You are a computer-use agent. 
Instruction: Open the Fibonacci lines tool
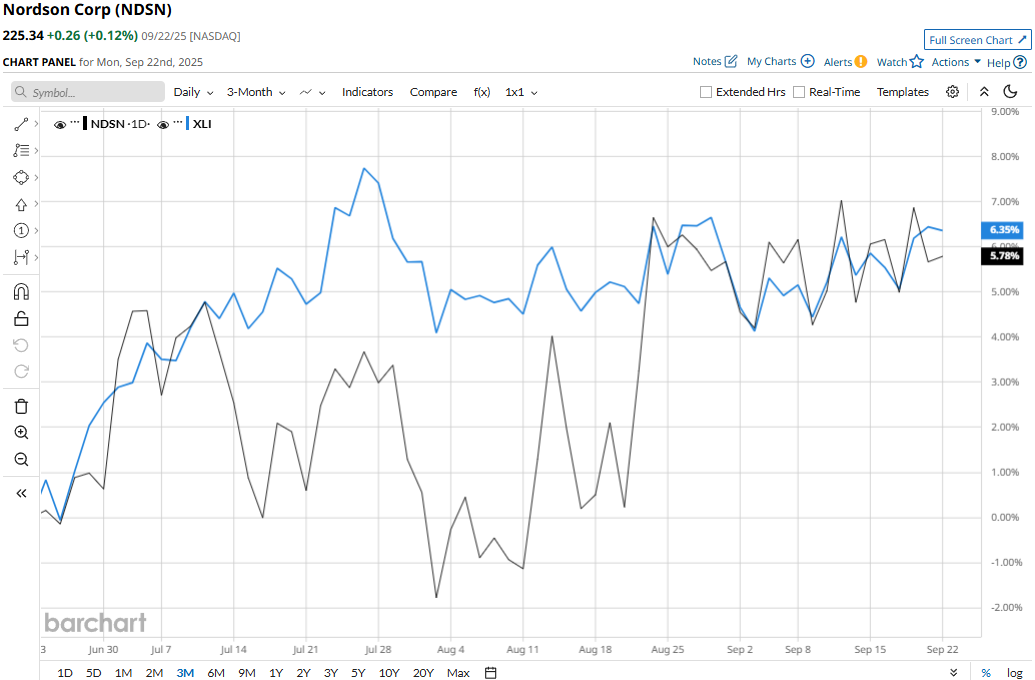[x=21, y=151]
